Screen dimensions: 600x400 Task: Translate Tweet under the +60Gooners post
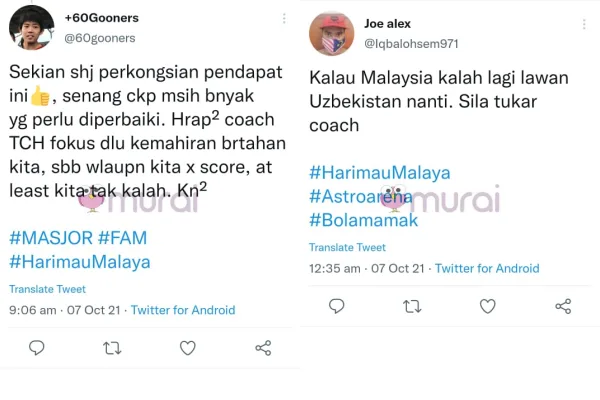click(47, 289)
